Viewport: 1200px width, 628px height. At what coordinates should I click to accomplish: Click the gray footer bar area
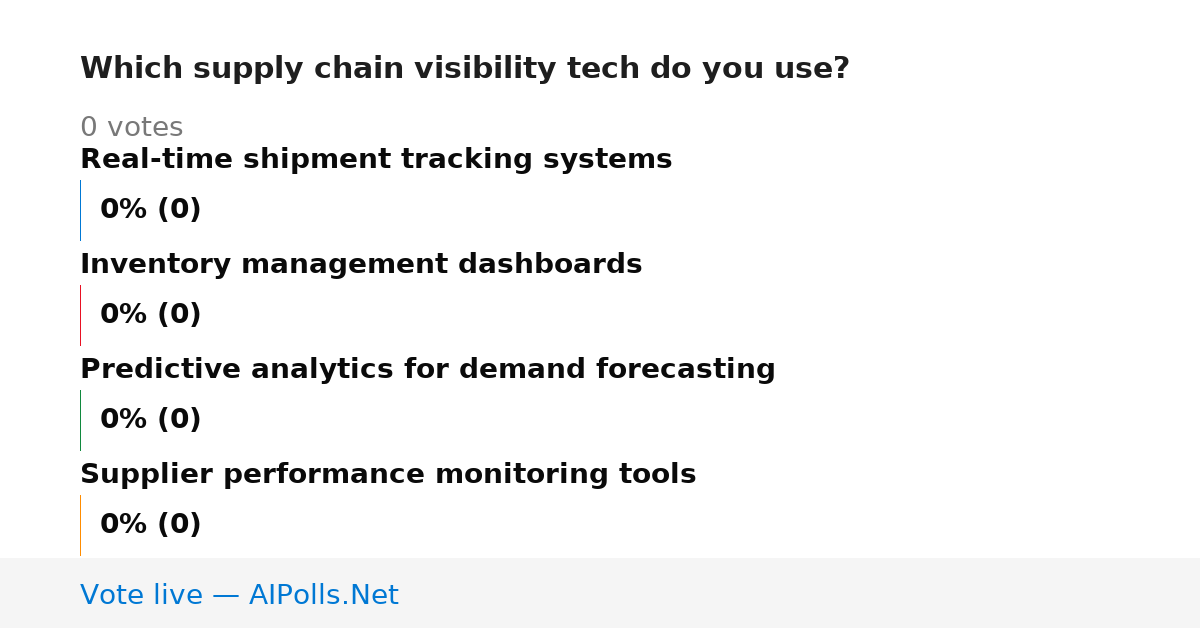tap(600, 593)
